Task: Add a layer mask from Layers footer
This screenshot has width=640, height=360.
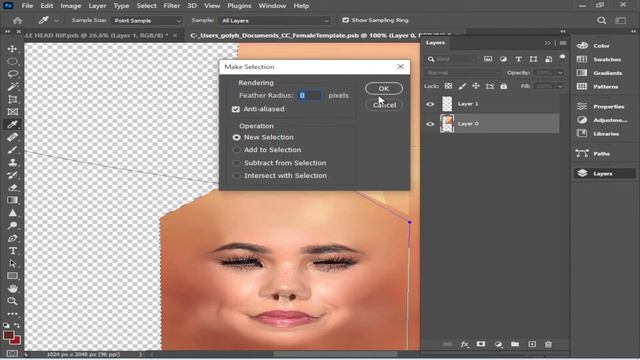Action: click(x=481, y=344)
